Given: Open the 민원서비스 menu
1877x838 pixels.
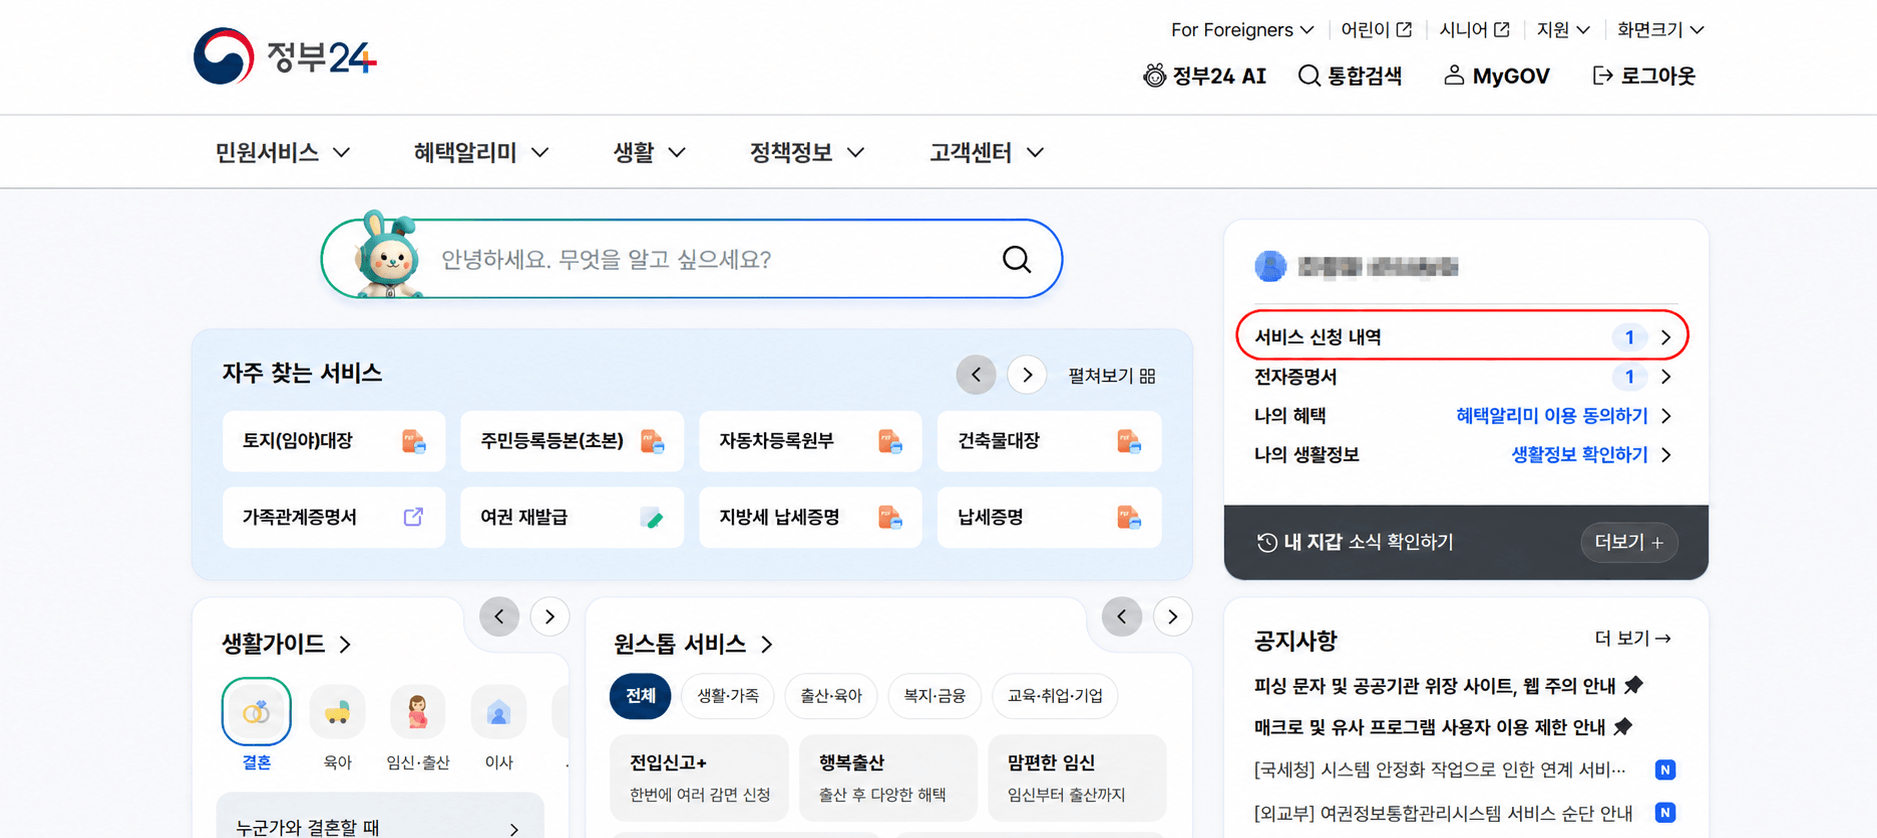Looking at the screenshot, I should 283,153.
